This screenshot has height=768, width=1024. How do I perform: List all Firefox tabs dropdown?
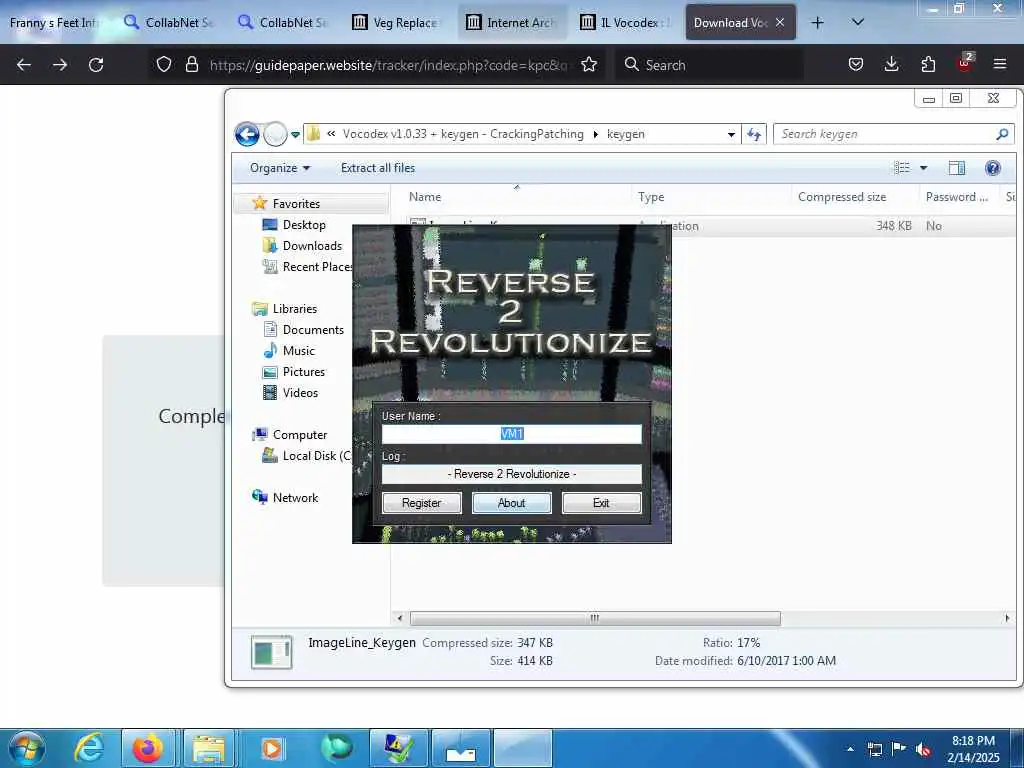tap(858, 23)
